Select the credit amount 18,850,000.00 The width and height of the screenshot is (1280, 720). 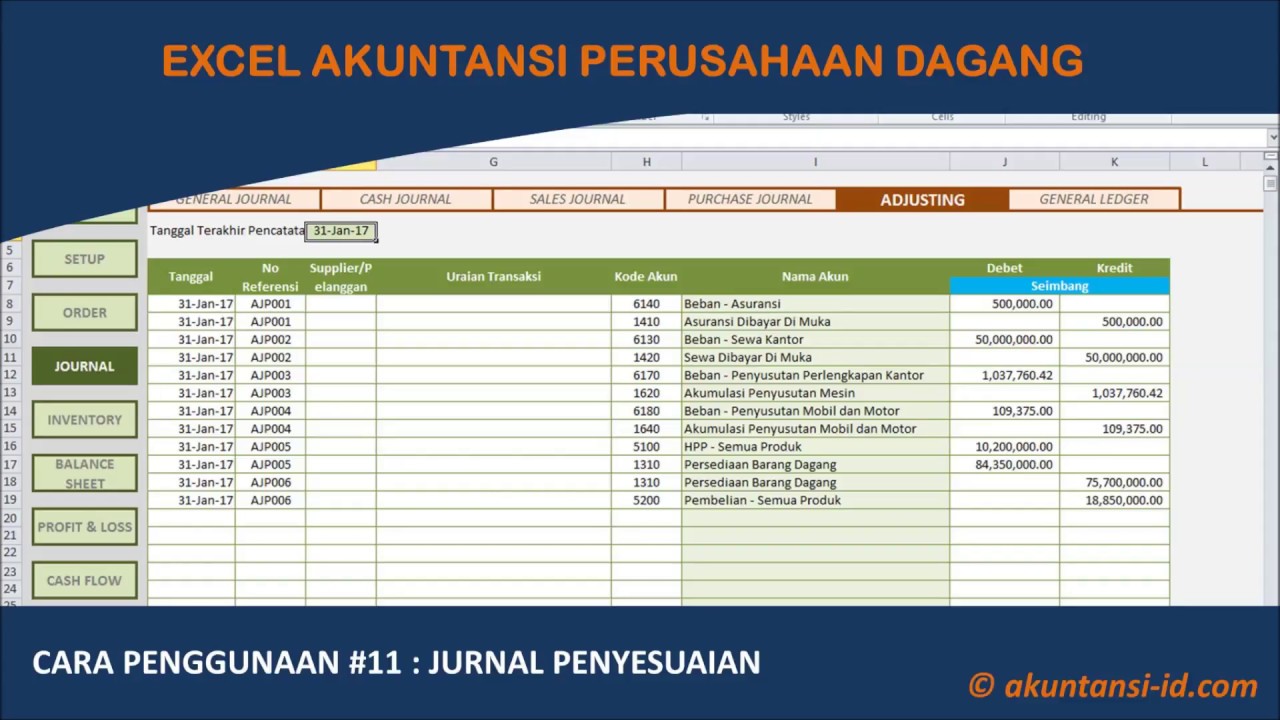(x=1114, y=500)
